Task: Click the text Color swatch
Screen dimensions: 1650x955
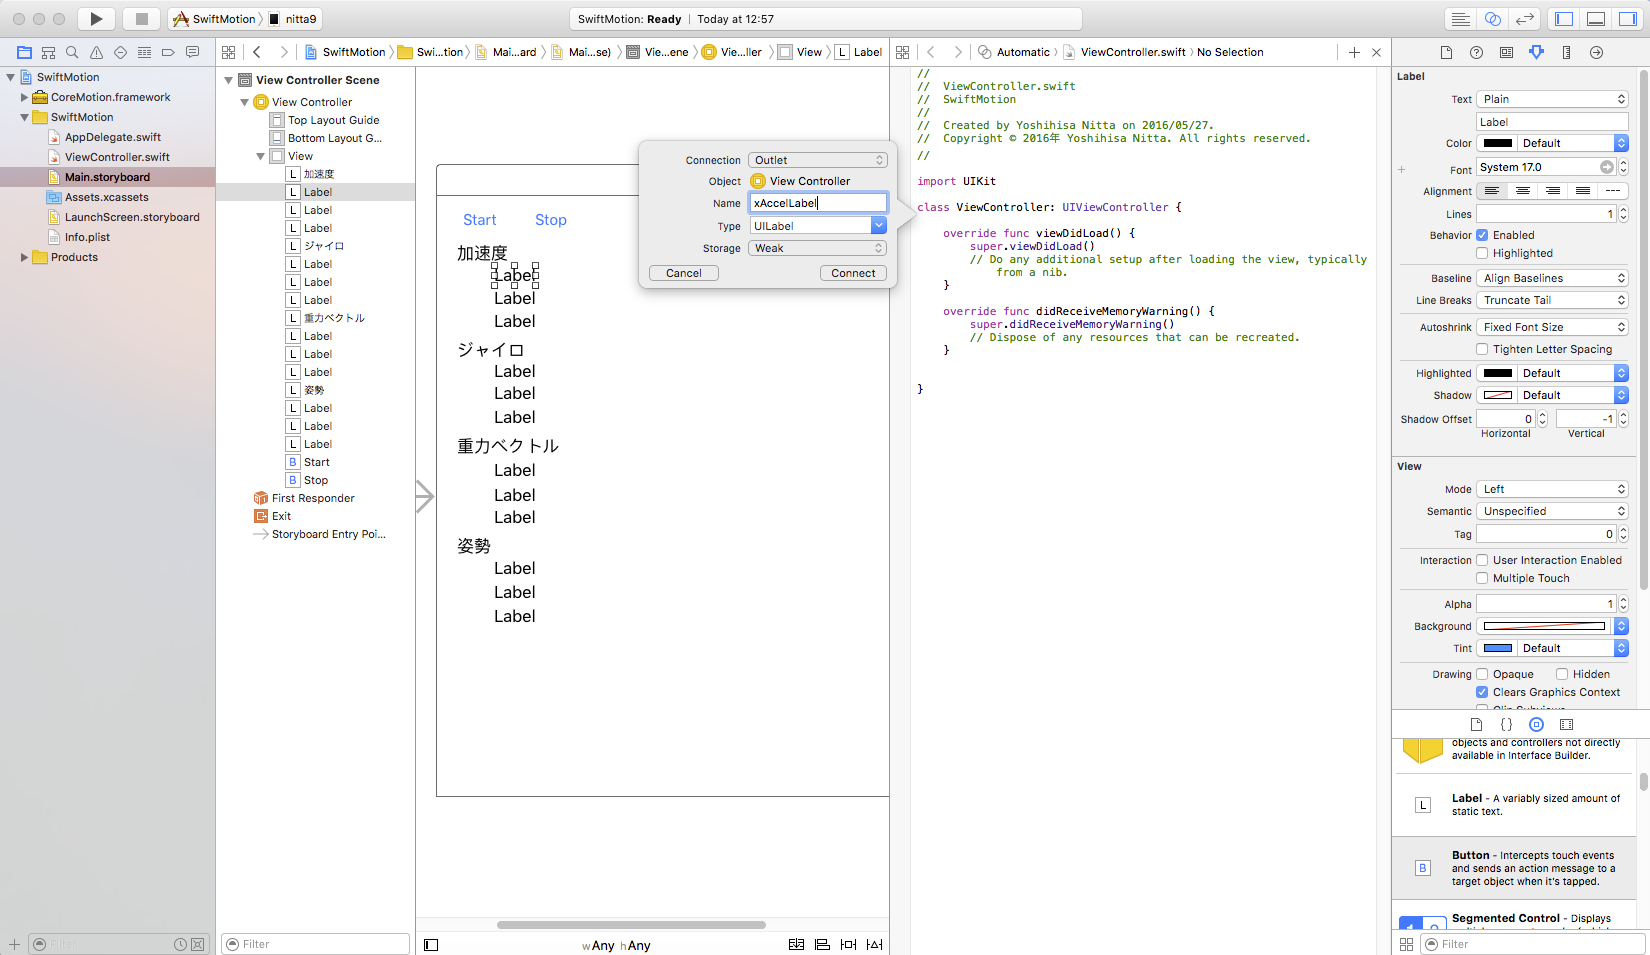Action: tap(1497, 143)
